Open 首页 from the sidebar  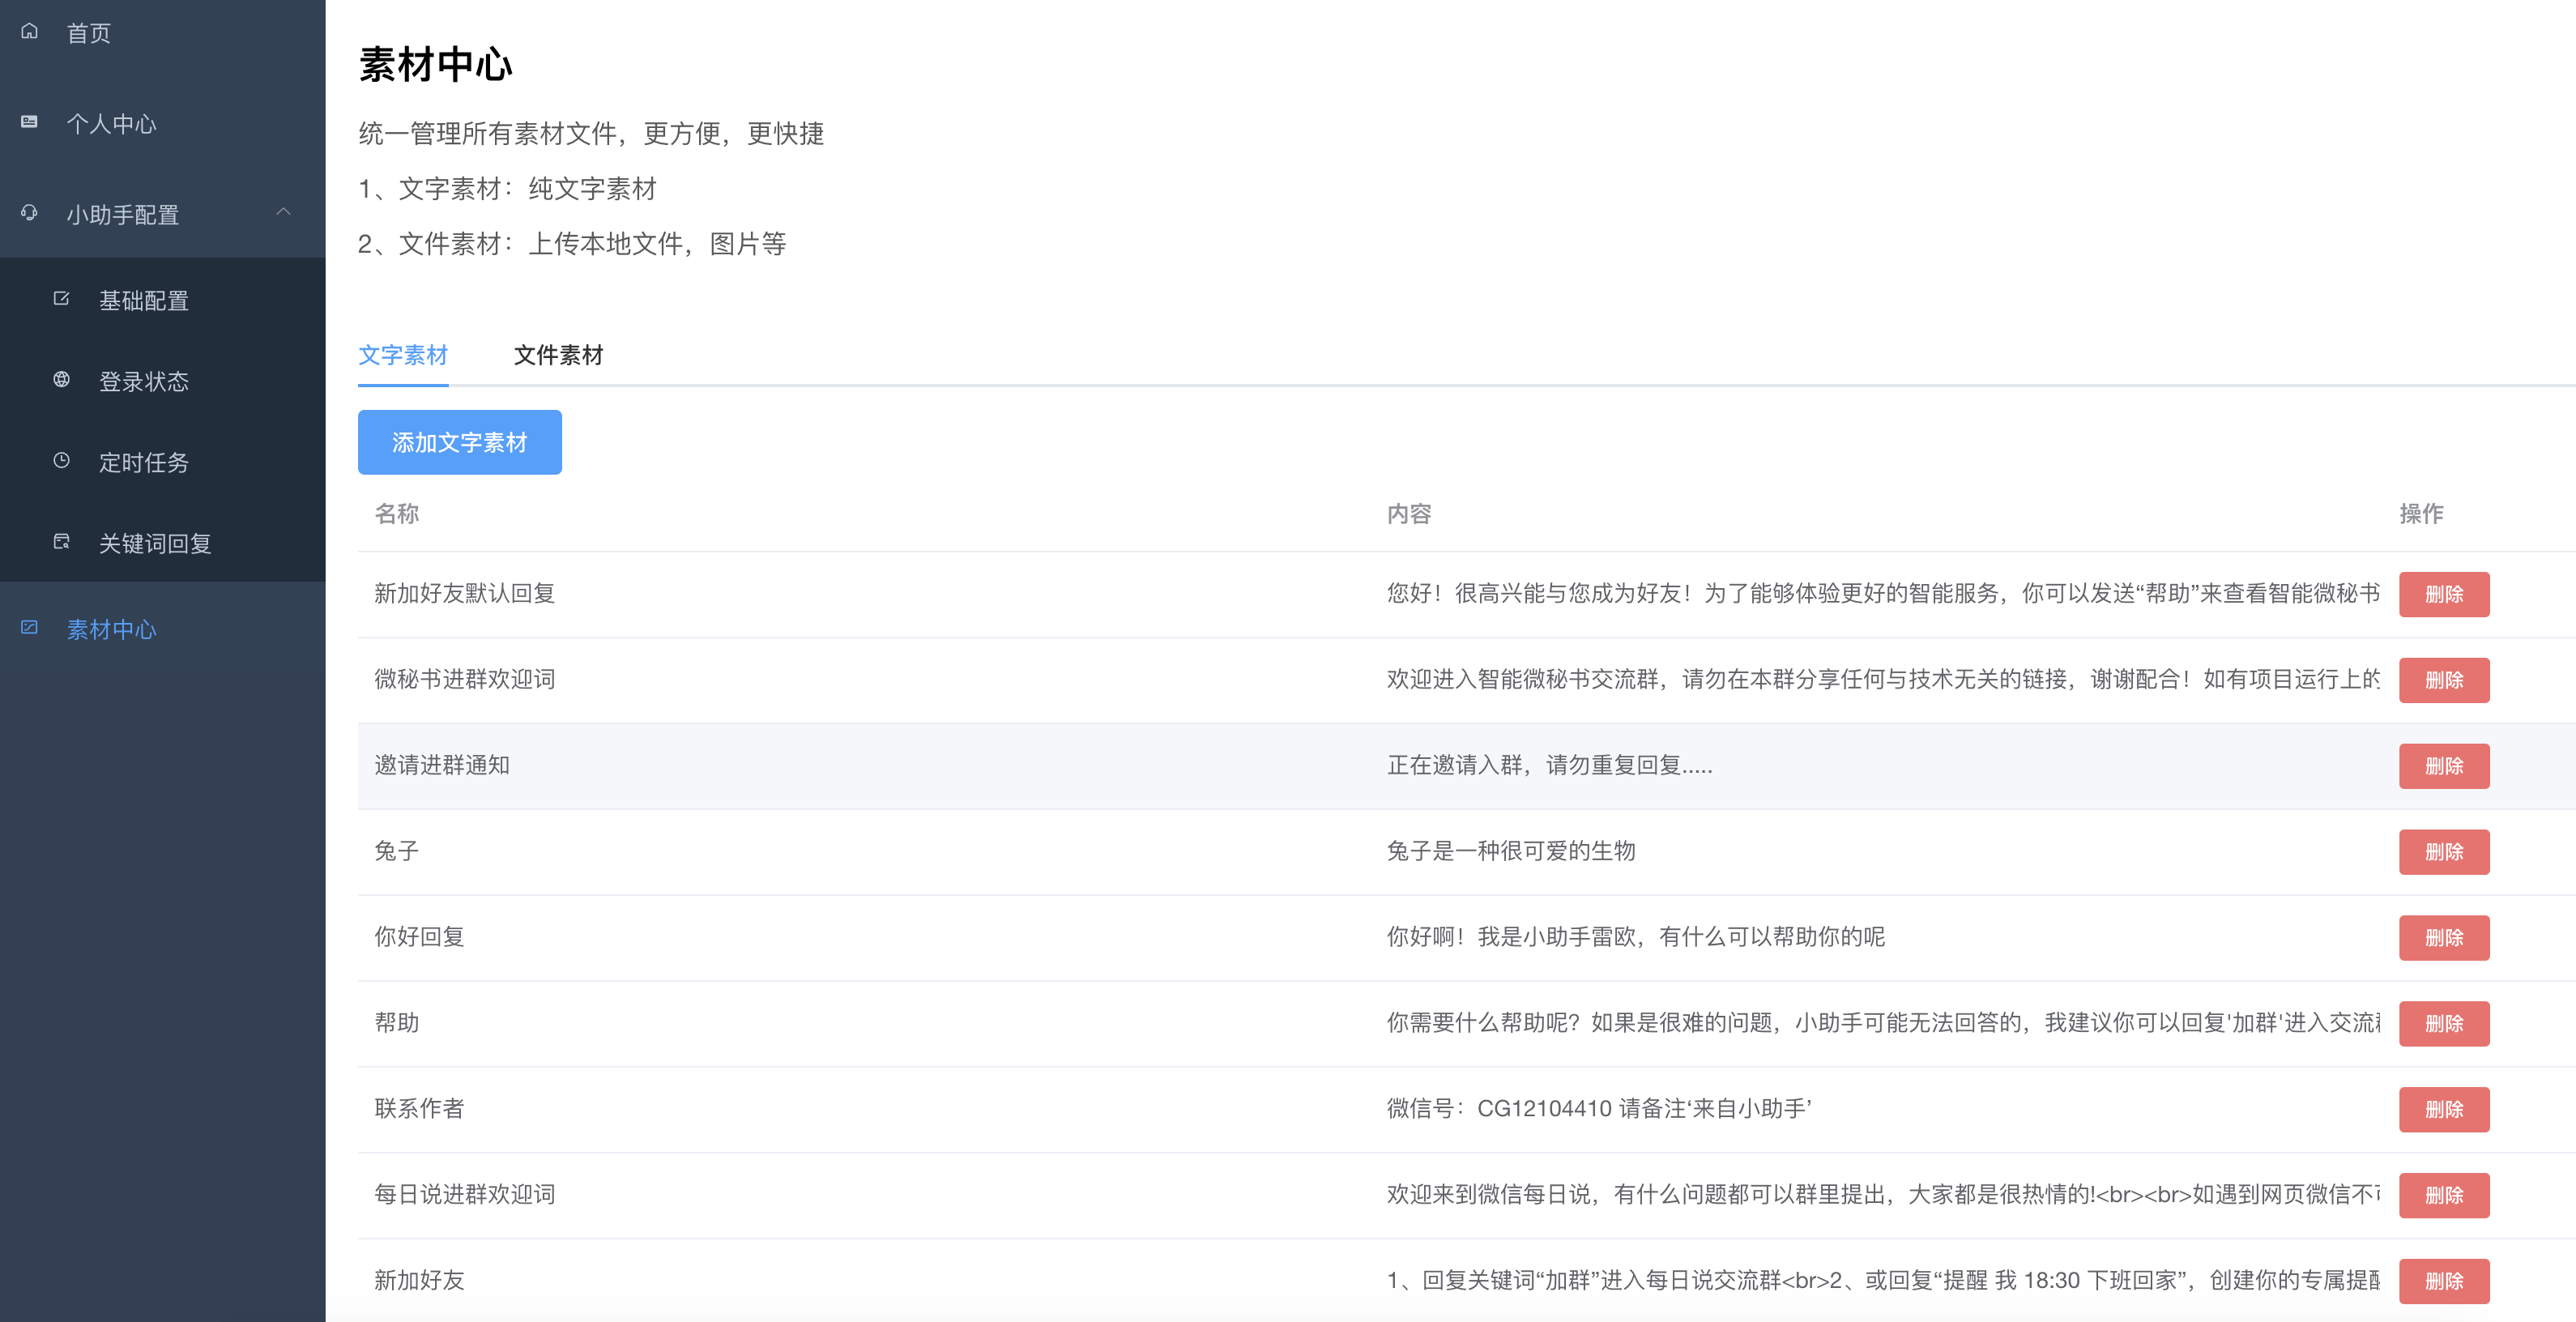pos(88,33)
